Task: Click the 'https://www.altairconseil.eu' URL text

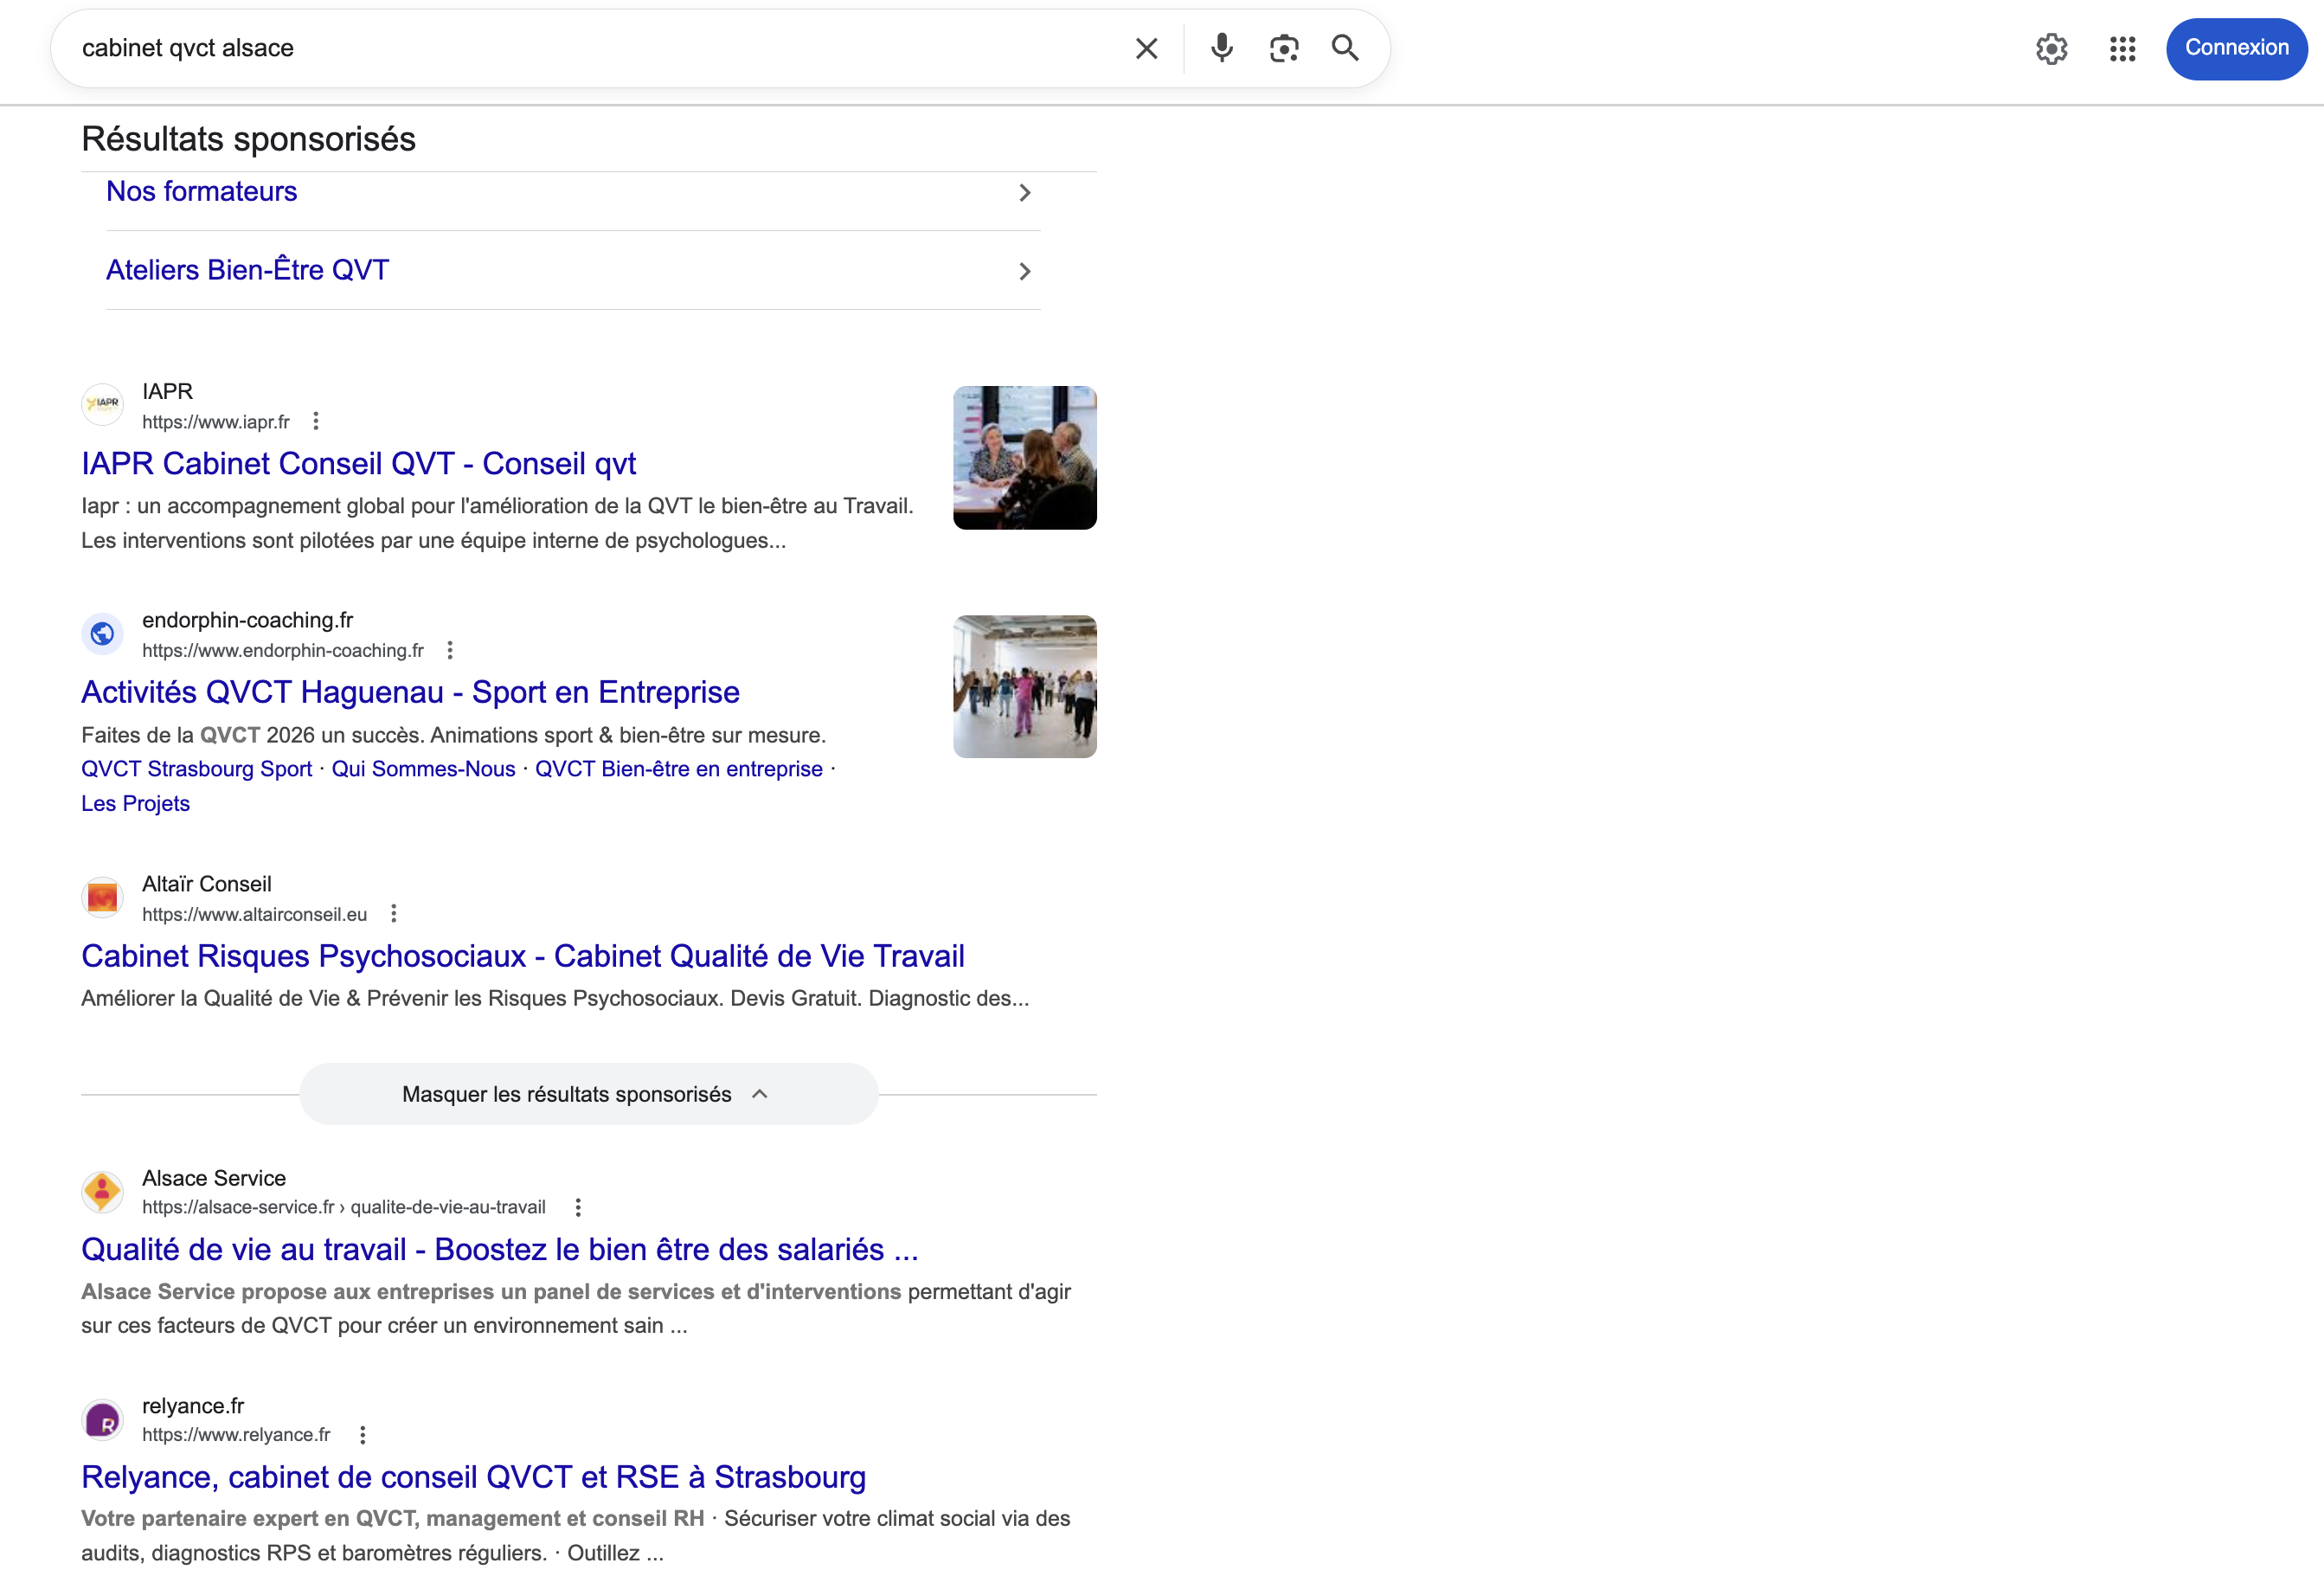Action: (254, 914)
